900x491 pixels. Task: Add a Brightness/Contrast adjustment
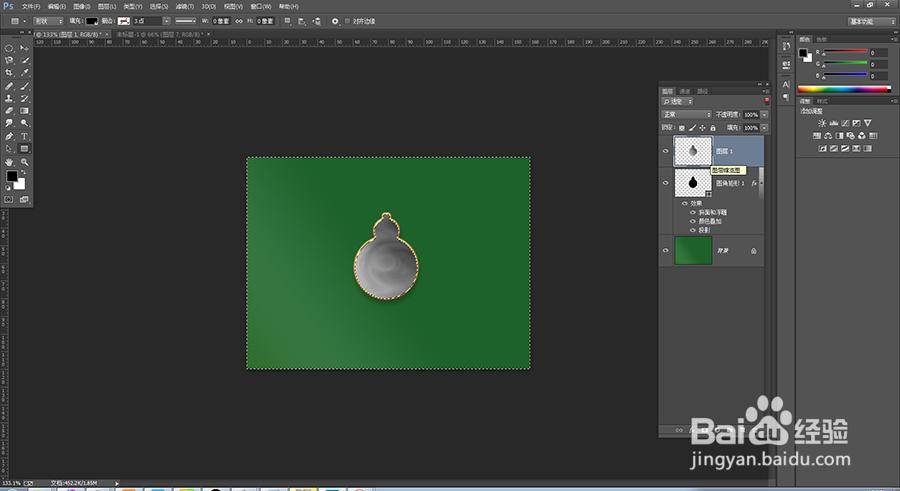pos(822,123)
